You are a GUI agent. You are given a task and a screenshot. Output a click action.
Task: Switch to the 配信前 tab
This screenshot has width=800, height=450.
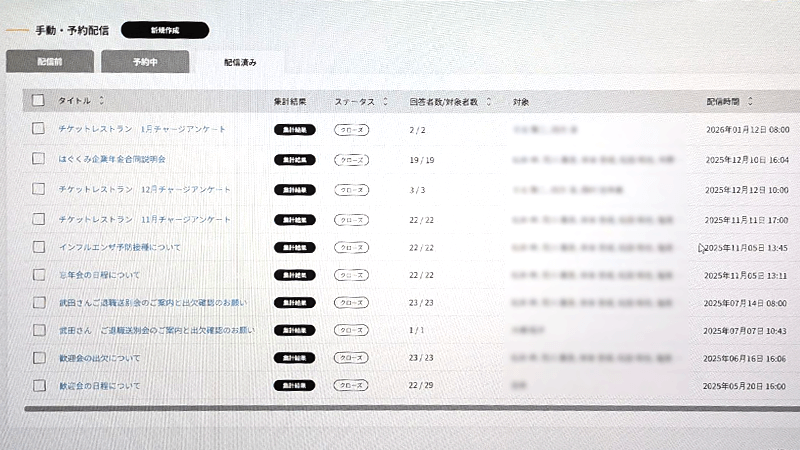(50, 62)
